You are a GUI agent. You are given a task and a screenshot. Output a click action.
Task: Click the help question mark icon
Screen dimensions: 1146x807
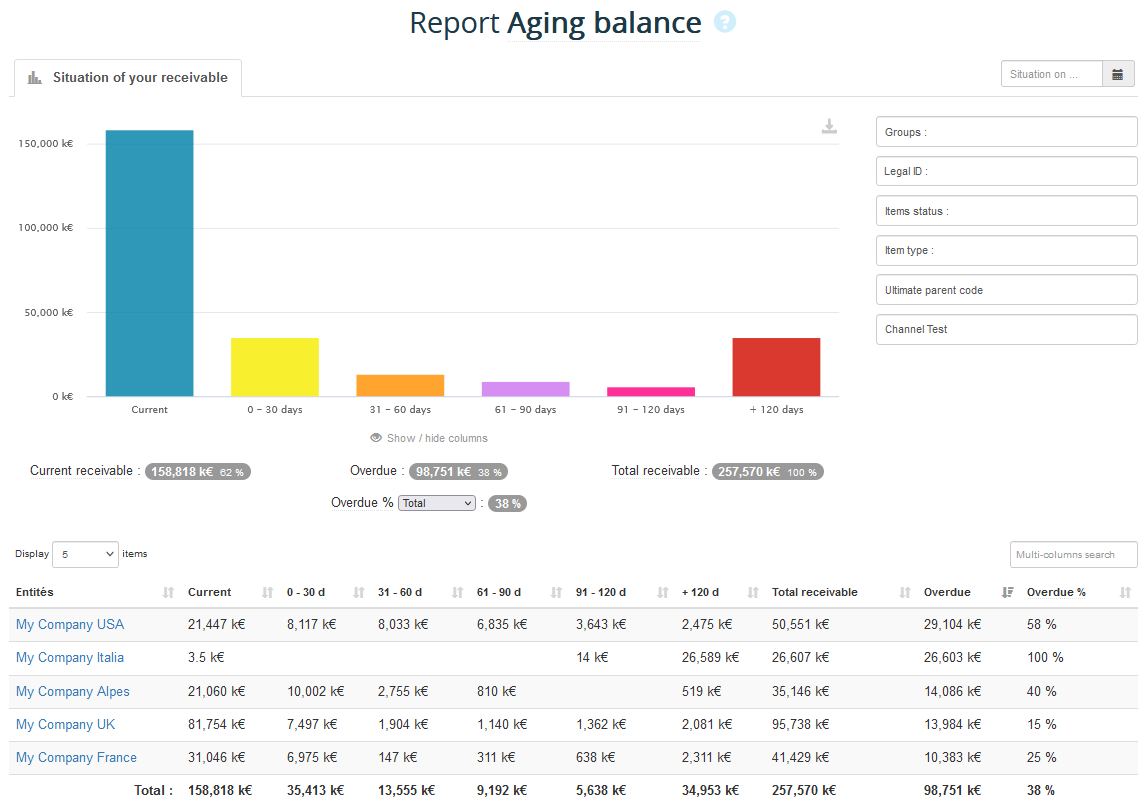[725, 23]
